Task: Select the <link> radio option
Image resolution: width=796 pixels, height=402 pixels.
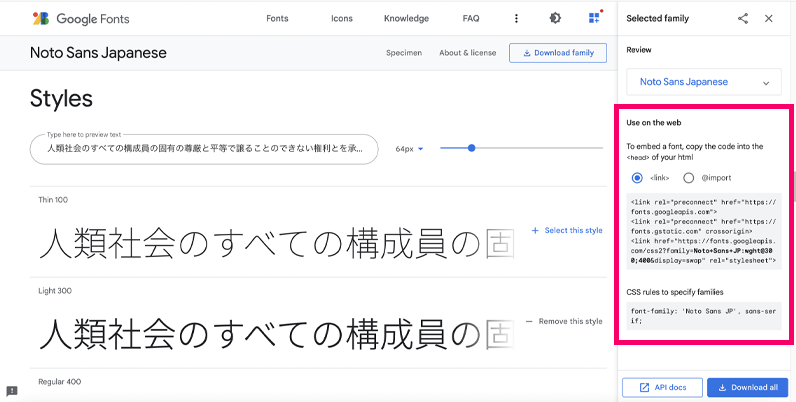Action: pos(637,178)
